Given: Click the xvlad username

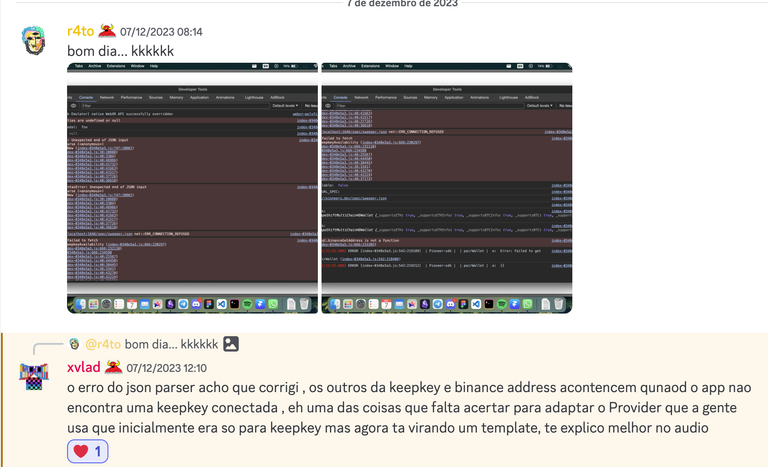Looking at the screenshot, I should coord(84,367).
